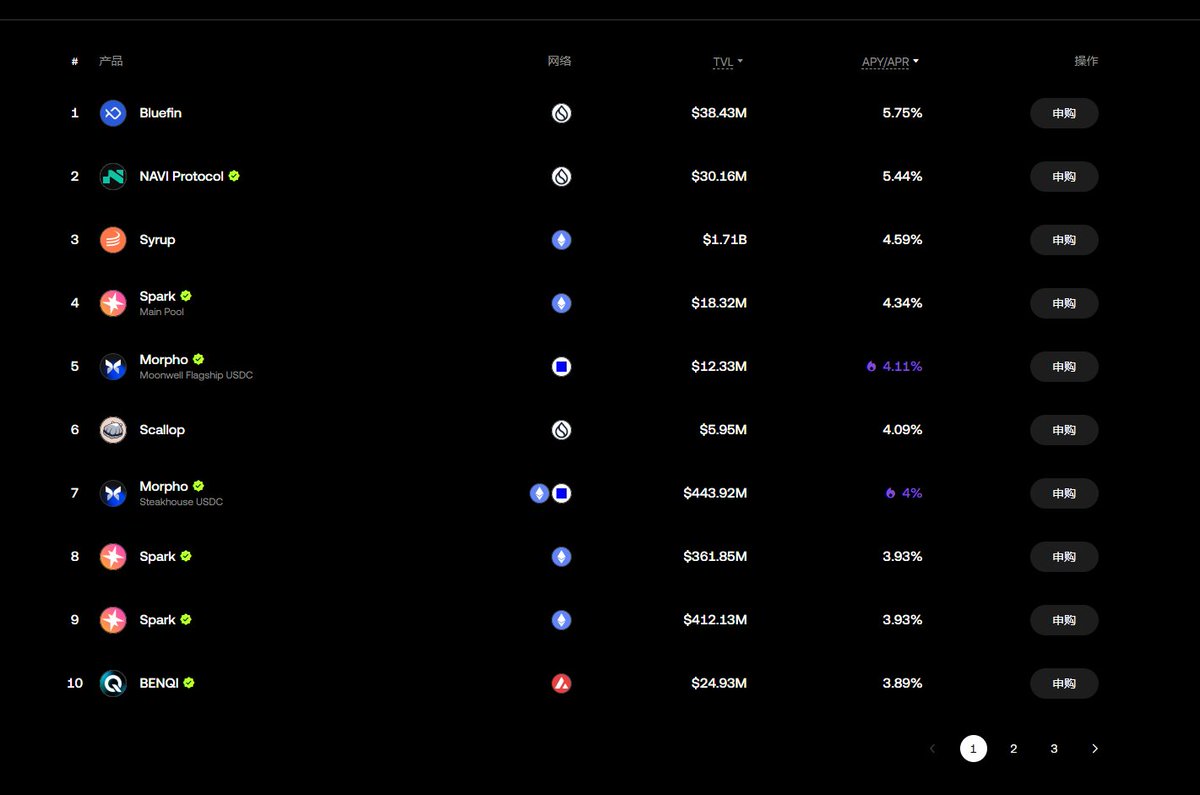Click the Moonwell Flagship USDC subtitle
This screenshot has height=795, width=1200.
[196, 376]
